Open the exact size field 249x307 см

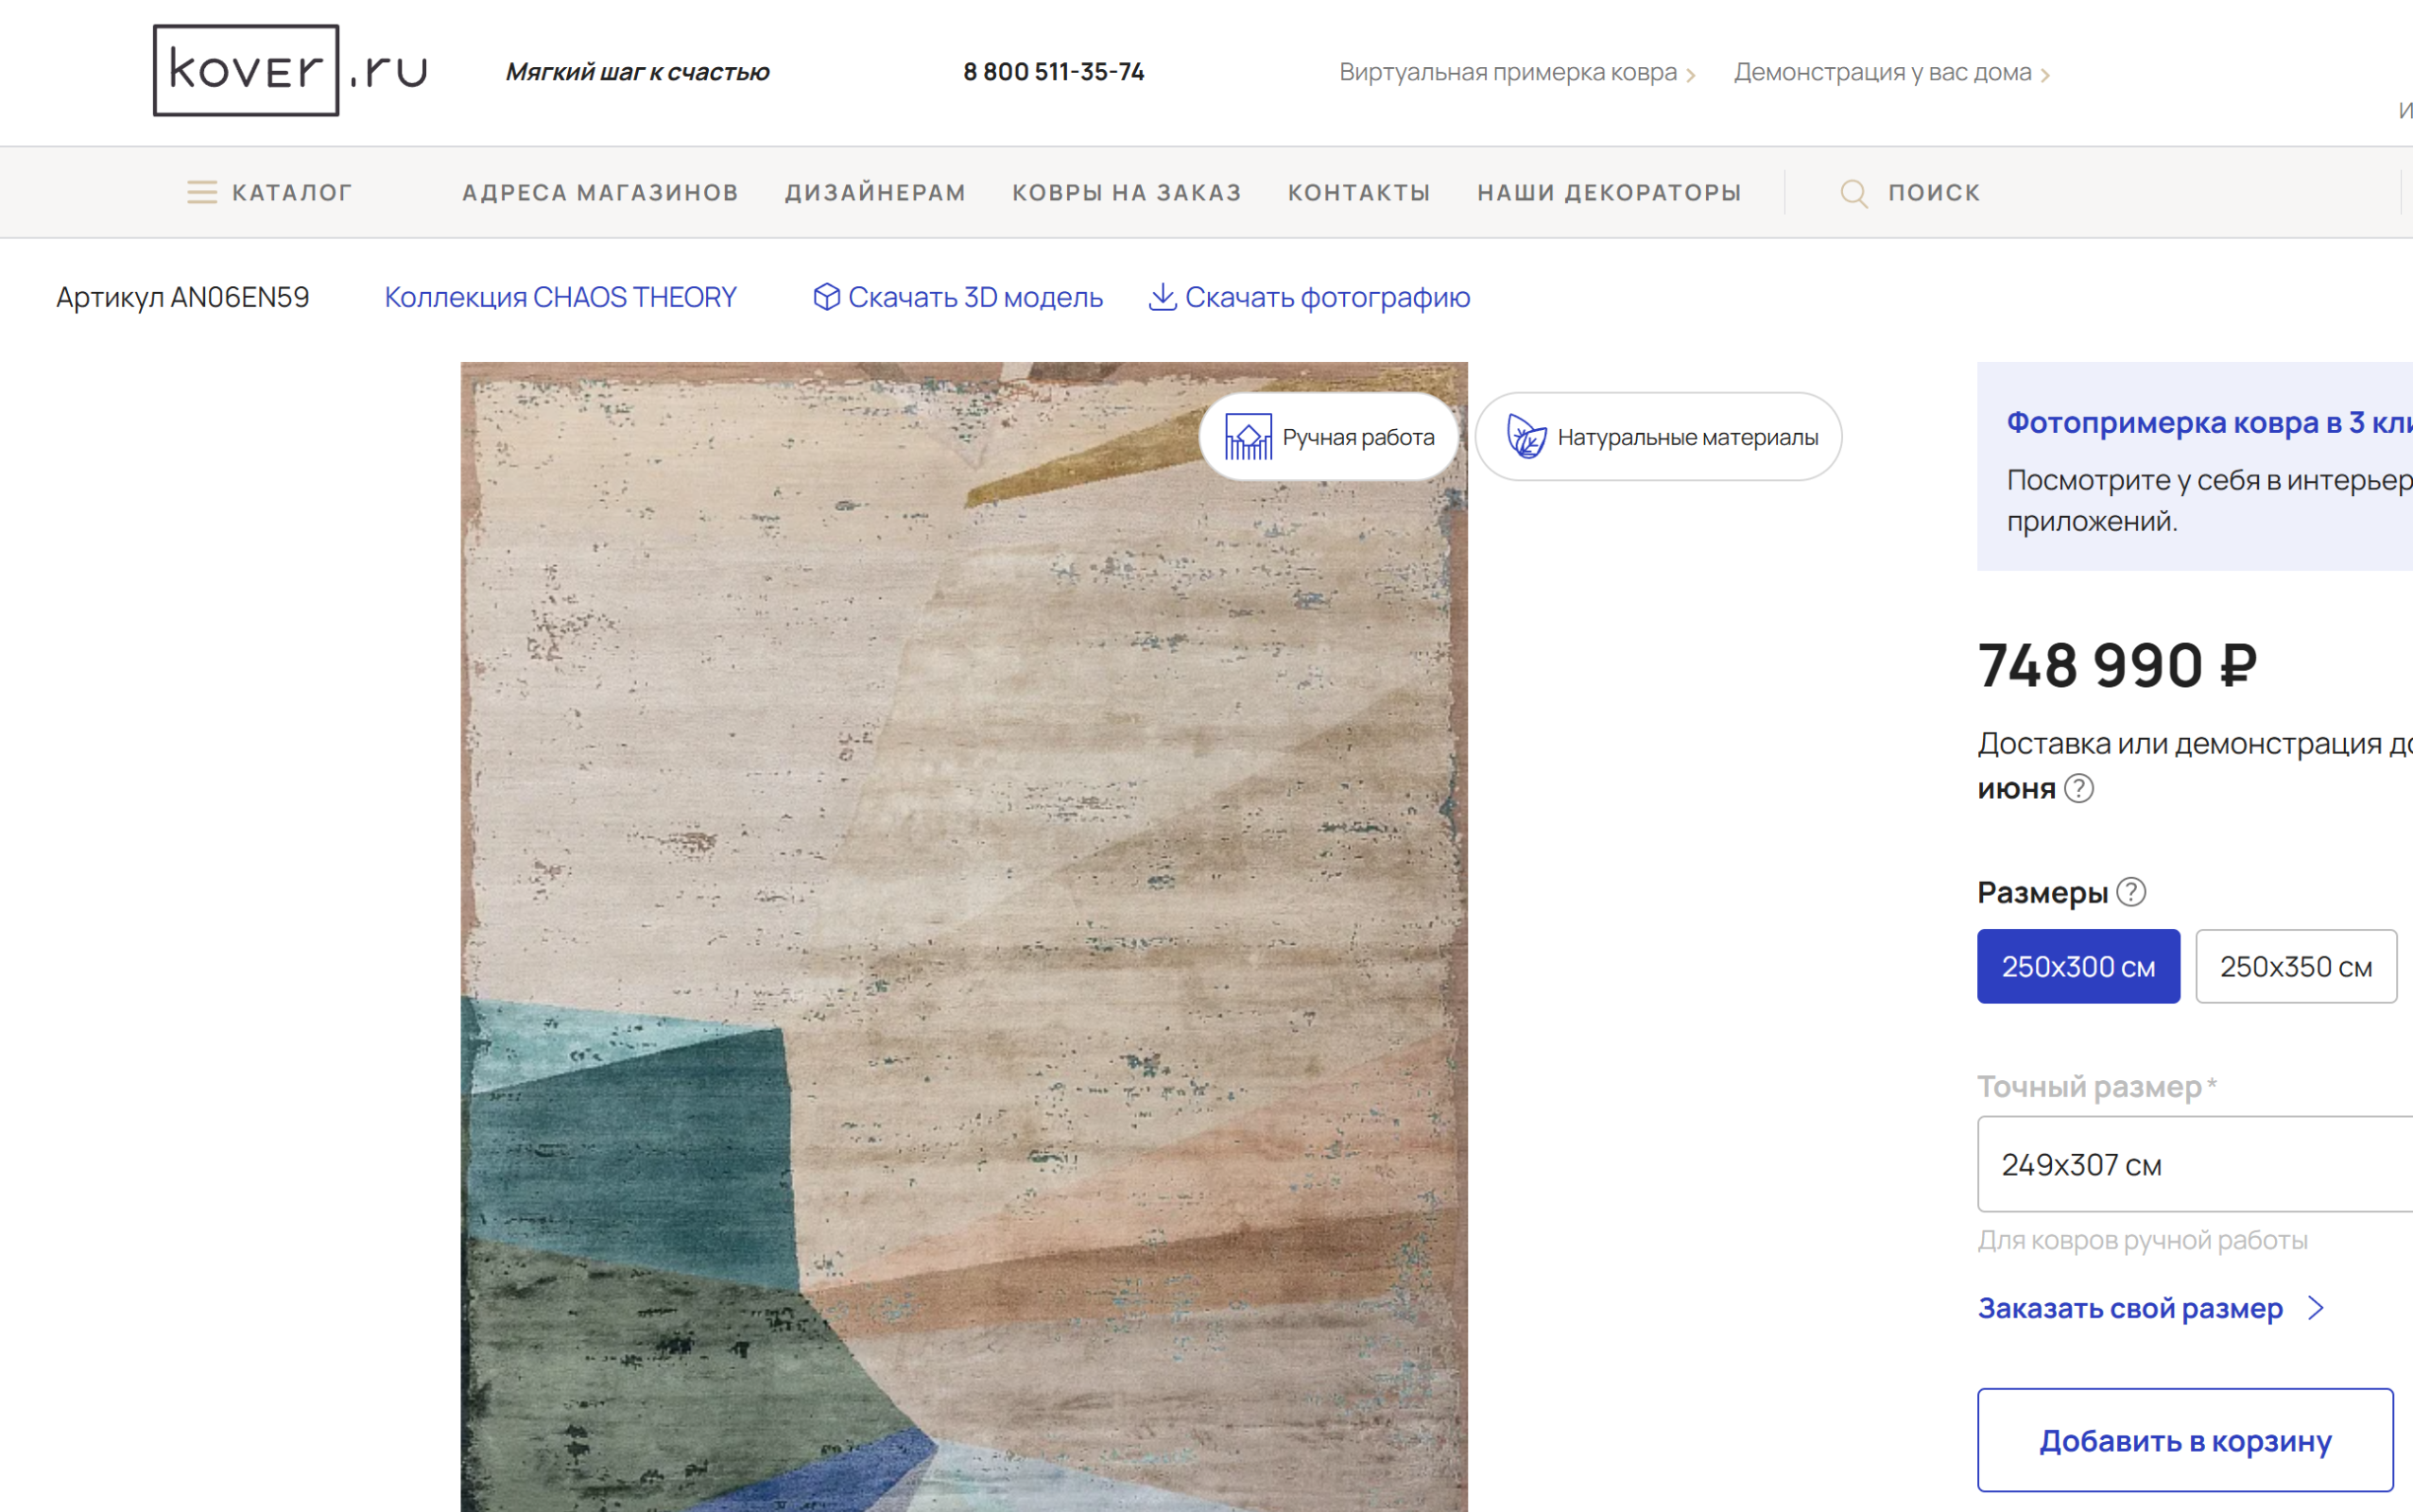(2195, 1164)
